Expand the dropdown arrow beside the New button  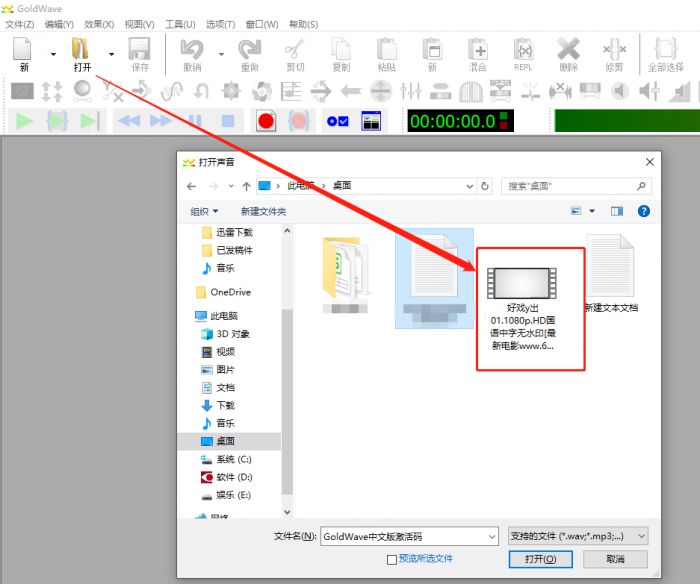[53, 53]
